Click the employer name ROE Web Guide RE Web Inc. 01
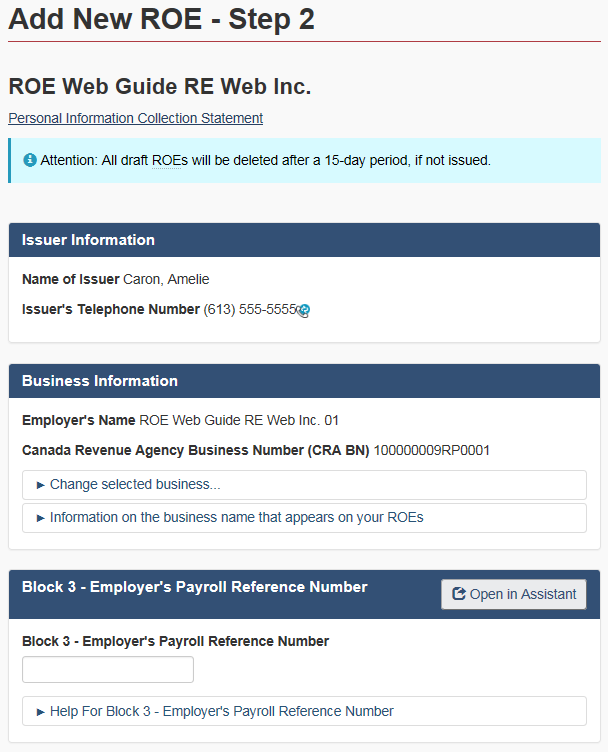This screenshot has height=752, width=608. pos(239,420)
